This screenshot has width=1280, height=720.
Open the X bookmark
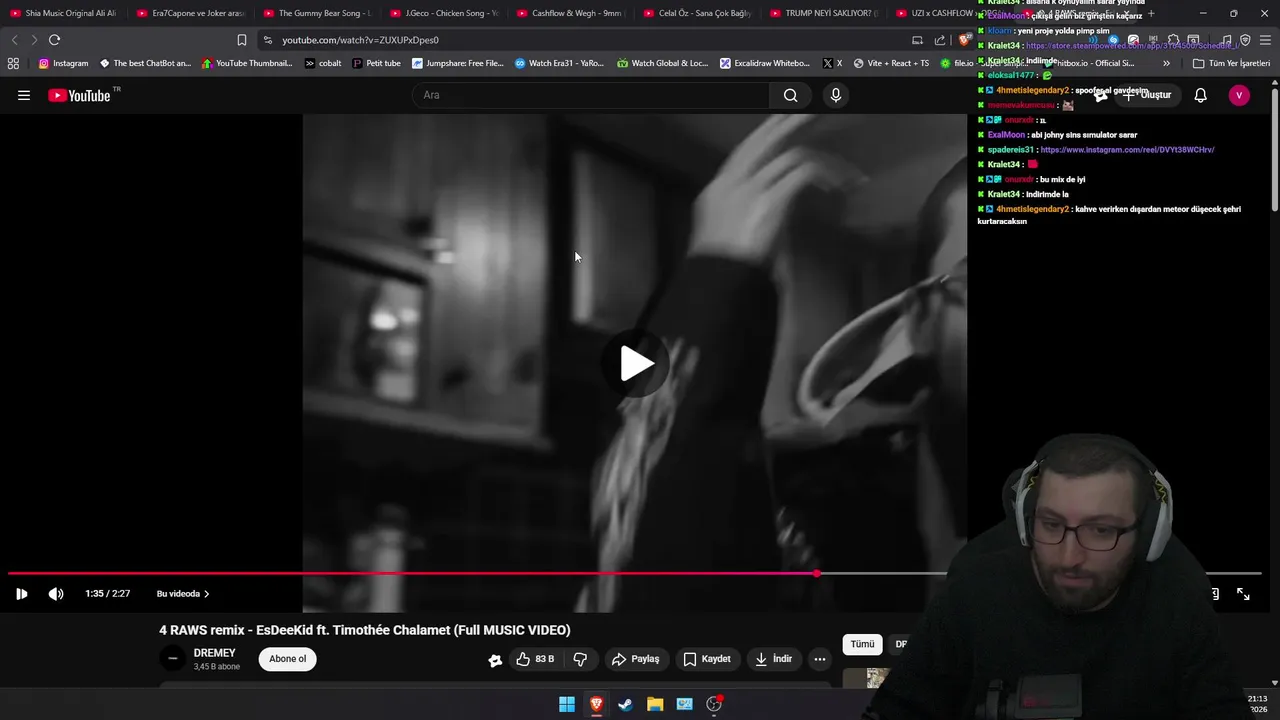832,63
